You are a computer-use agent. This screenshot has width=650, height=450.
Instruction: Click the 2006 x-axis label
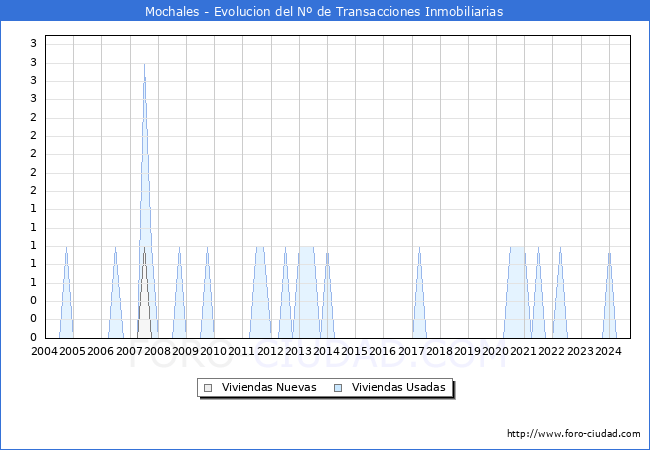100,351
